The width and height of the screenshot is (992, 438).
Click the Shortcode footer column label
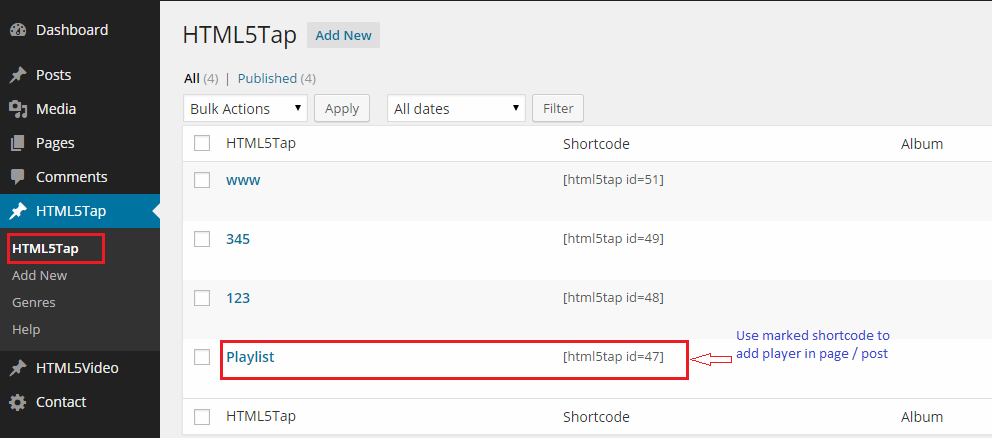pyautogui.click(x=597, y=417)
